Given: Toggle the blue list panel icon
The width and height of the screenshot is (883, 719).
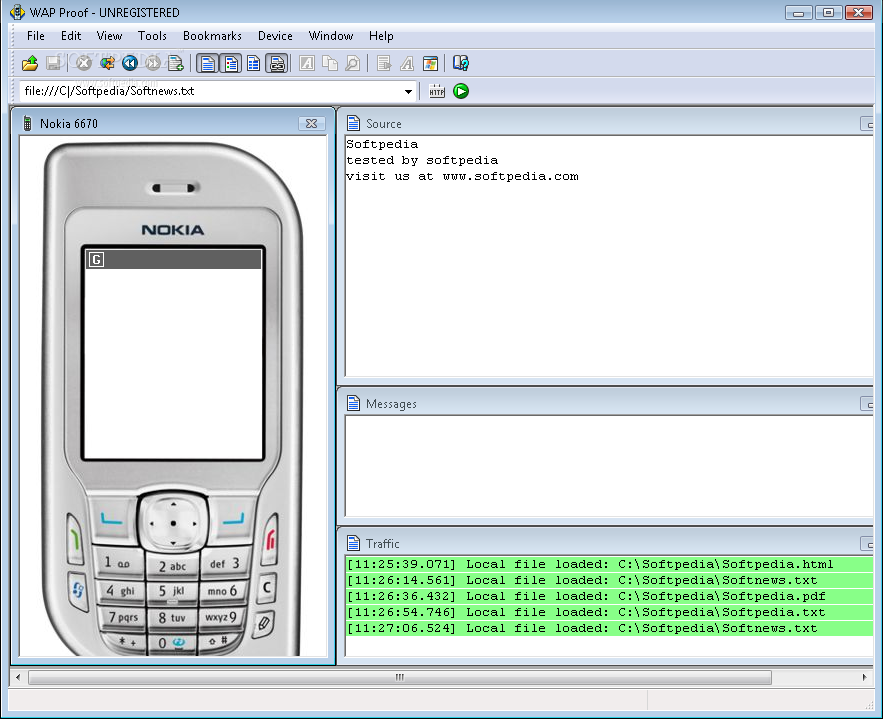Looking at the screenshot, I should [253, 63].
